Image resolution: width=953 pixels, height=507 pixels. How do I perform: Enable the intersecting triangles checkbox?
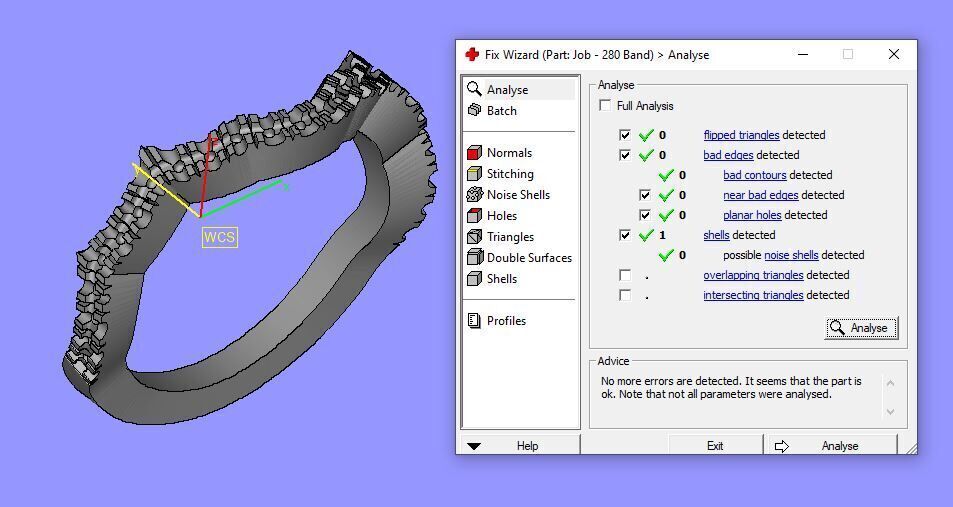click(x=625, y=295)
